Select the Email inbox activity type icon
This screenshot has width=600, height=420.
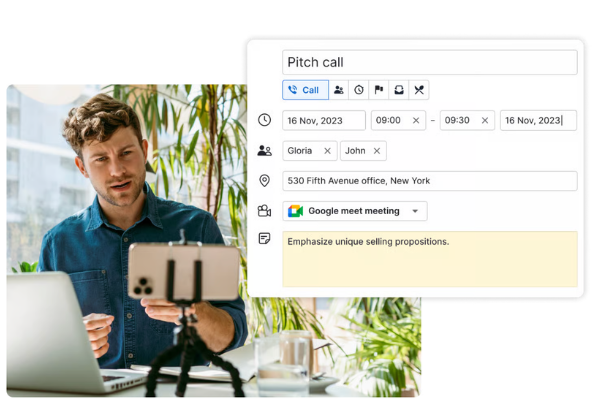coord(399,90)
